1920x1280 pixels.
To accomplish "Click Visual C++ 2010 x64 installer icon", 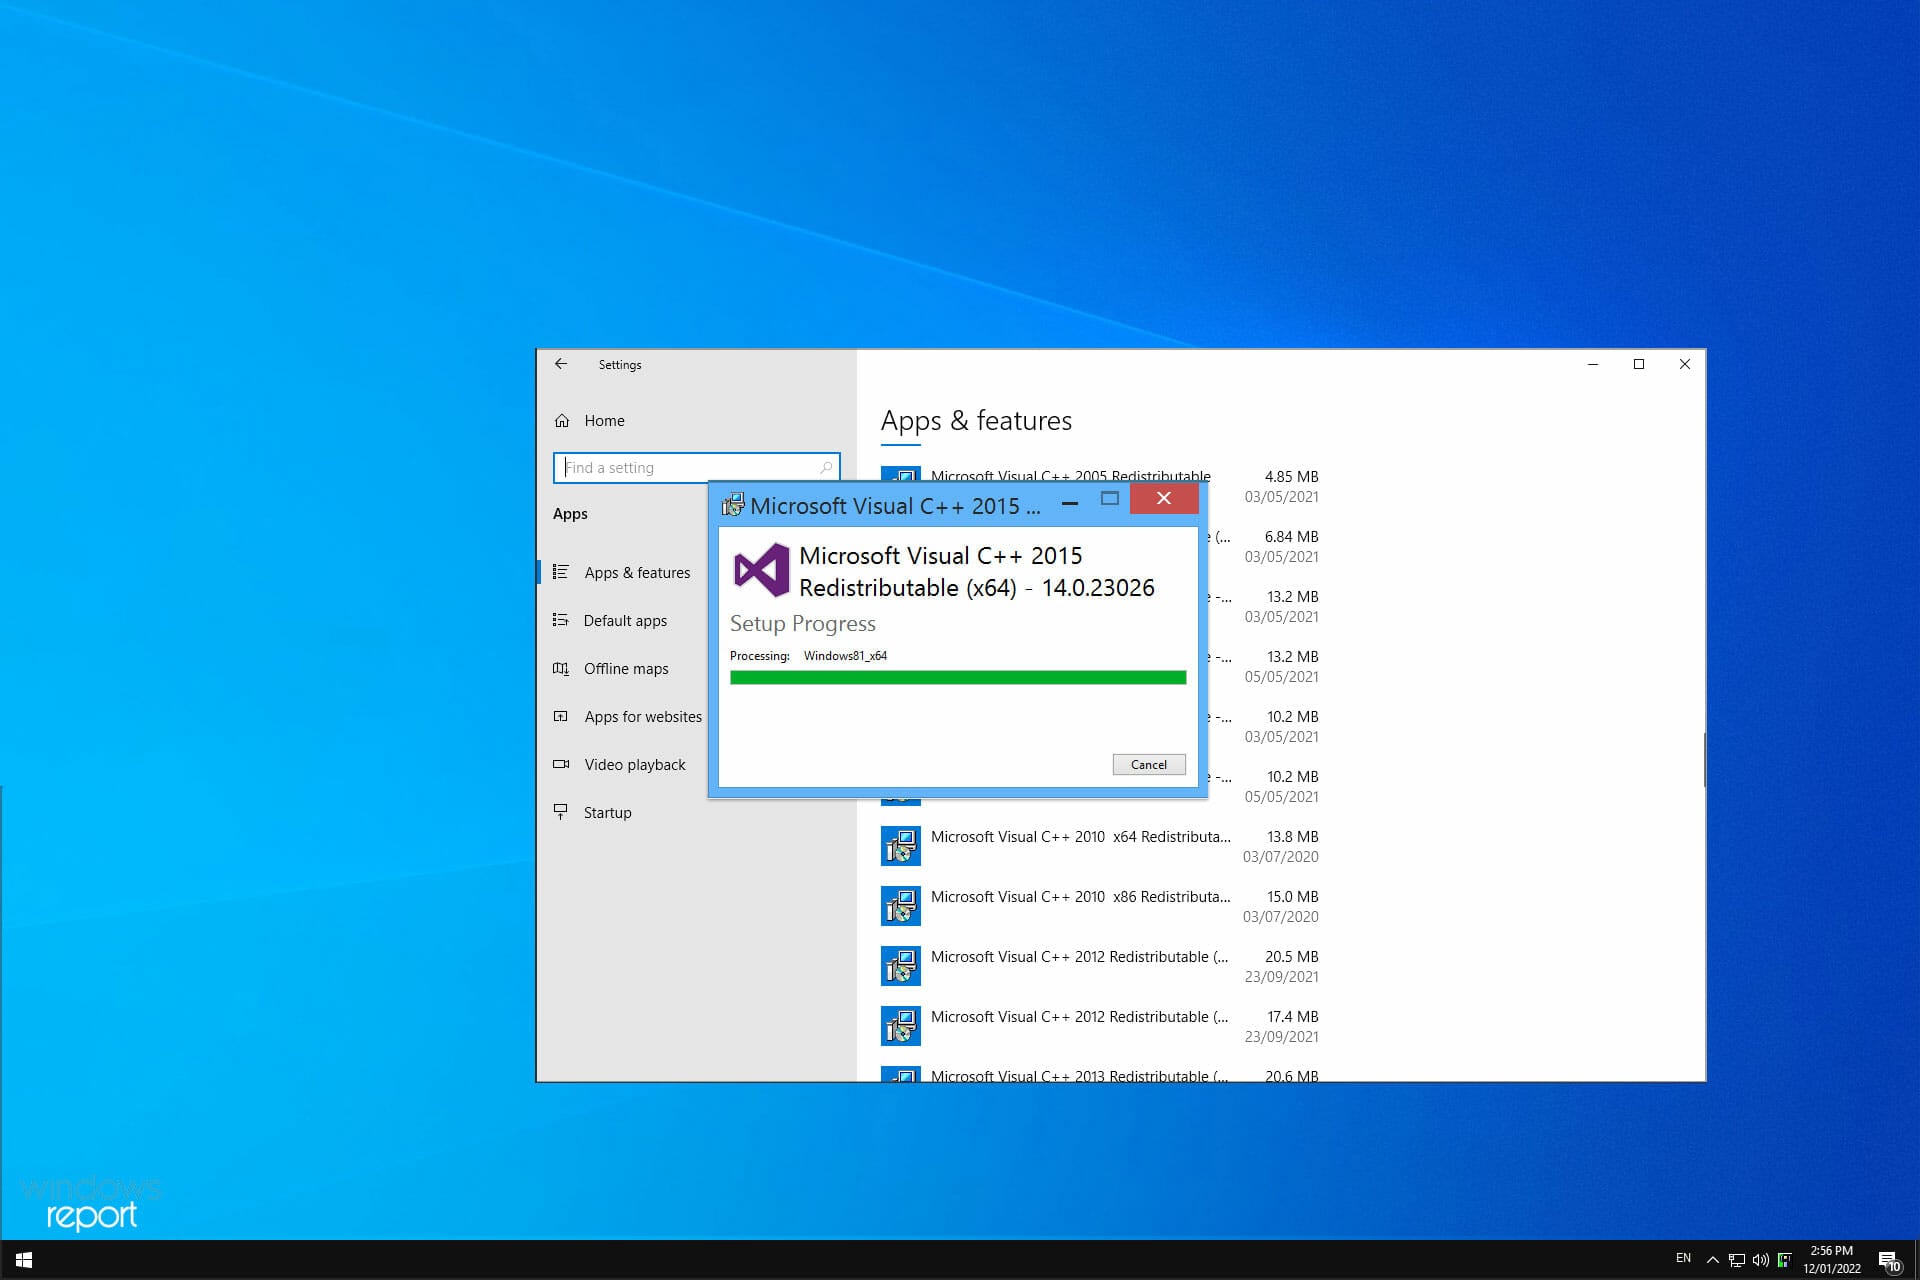I will coord(900,846).
